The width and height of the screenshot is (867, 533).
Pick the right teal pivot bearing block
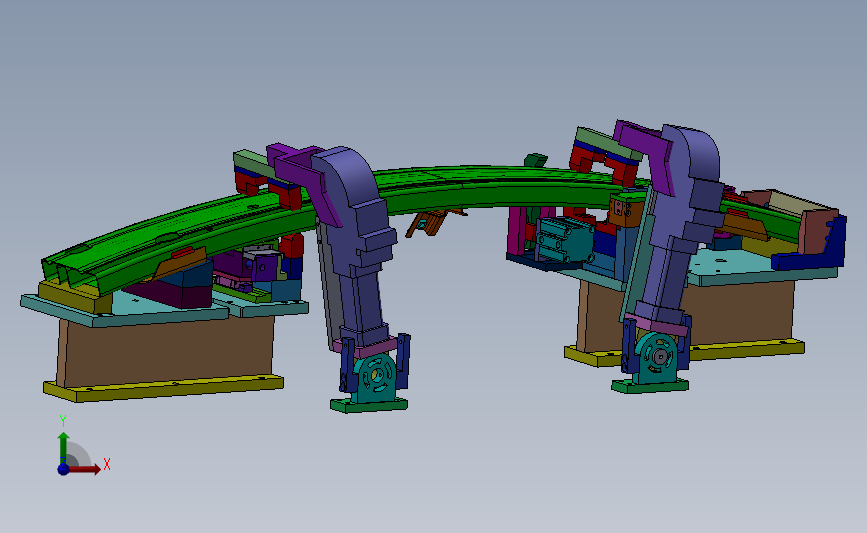656,357
